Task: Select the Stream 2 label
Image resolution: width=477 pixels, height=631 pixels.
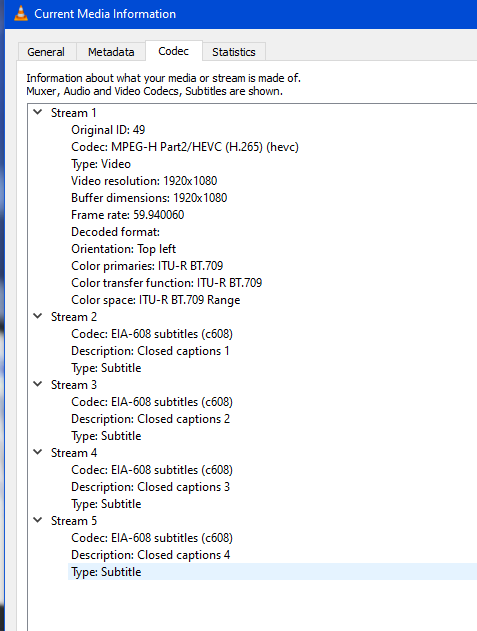Action: (74, 317)
